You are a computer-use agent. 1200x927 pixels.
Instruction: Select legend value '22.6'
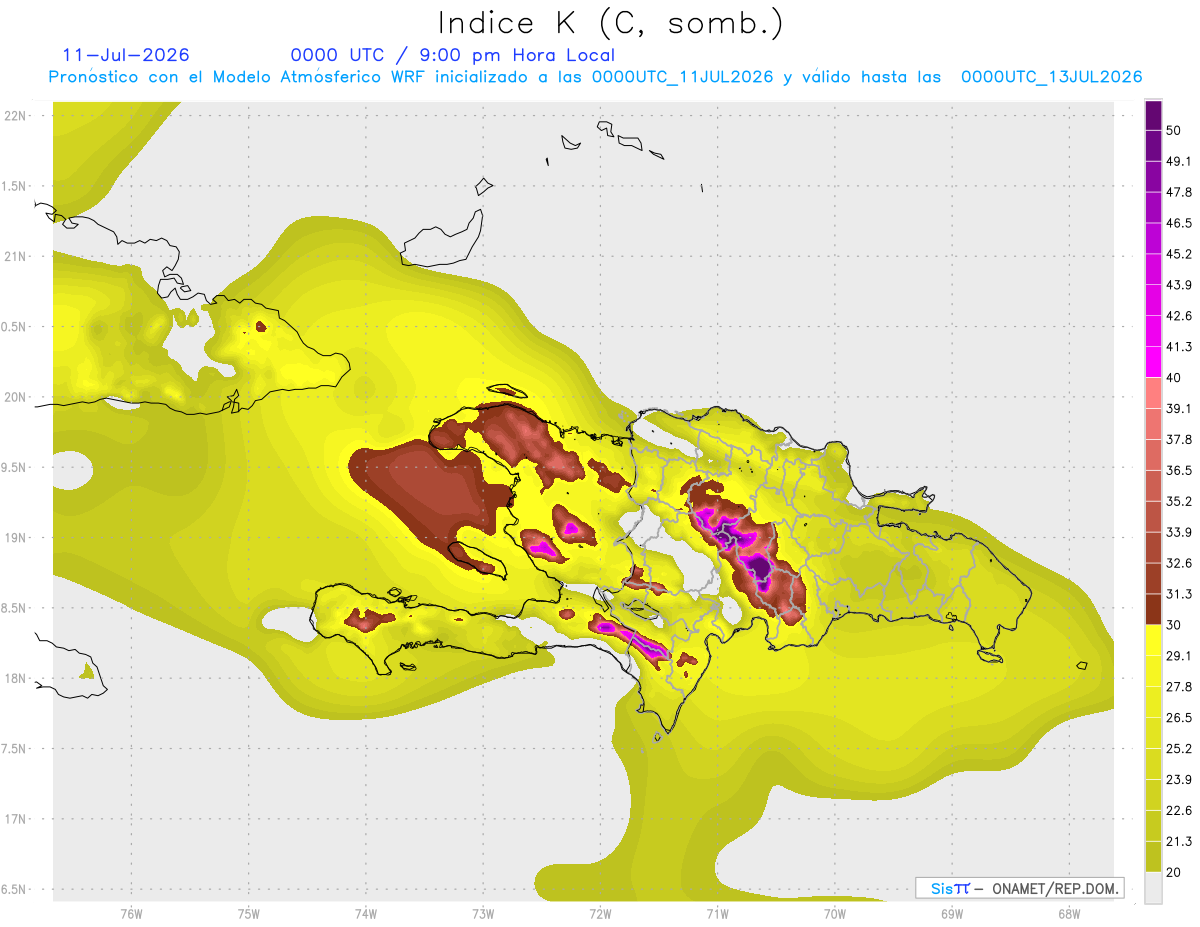(x=1179, y=810)
